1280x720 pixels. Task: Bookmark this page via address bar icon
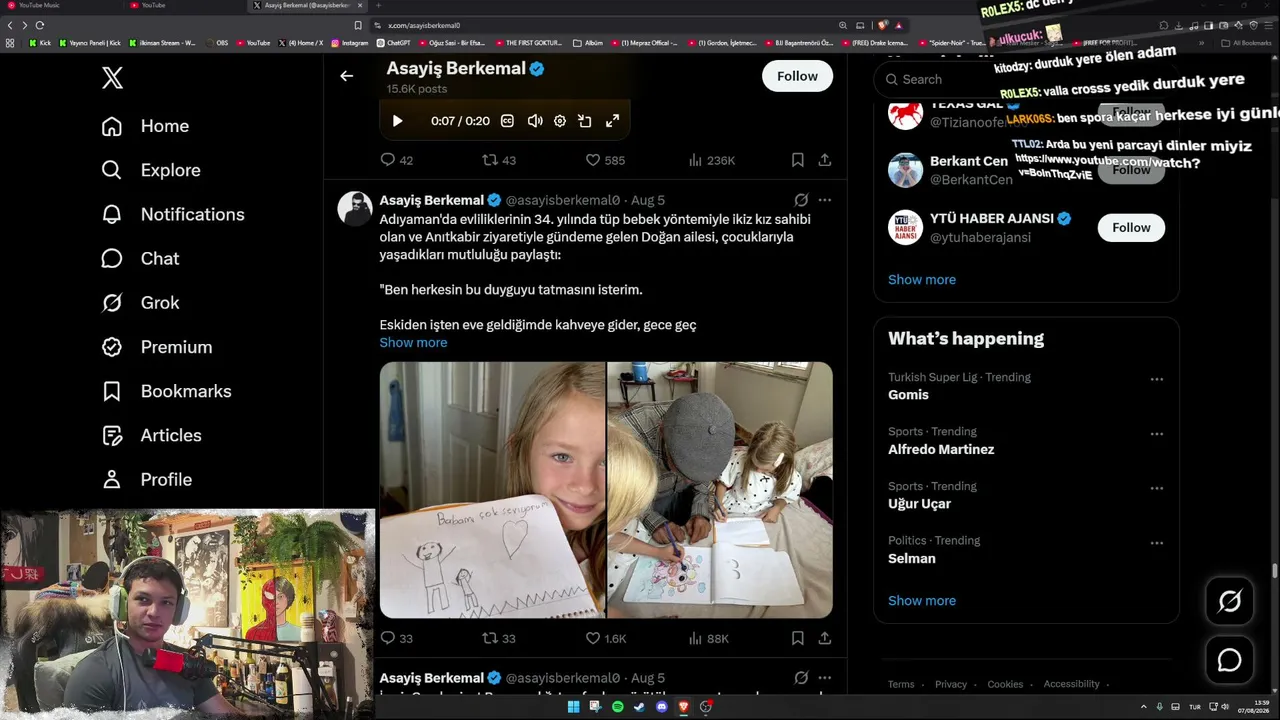358,25
